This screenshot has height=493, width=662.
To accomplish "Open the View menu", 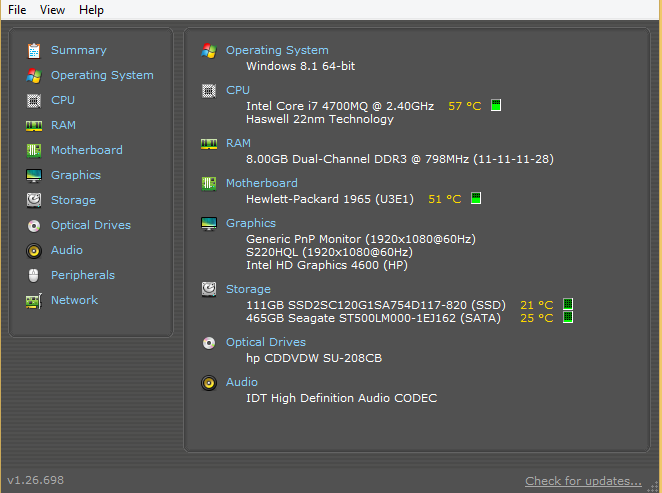I will pyautogui.click(x=53, y=10).
